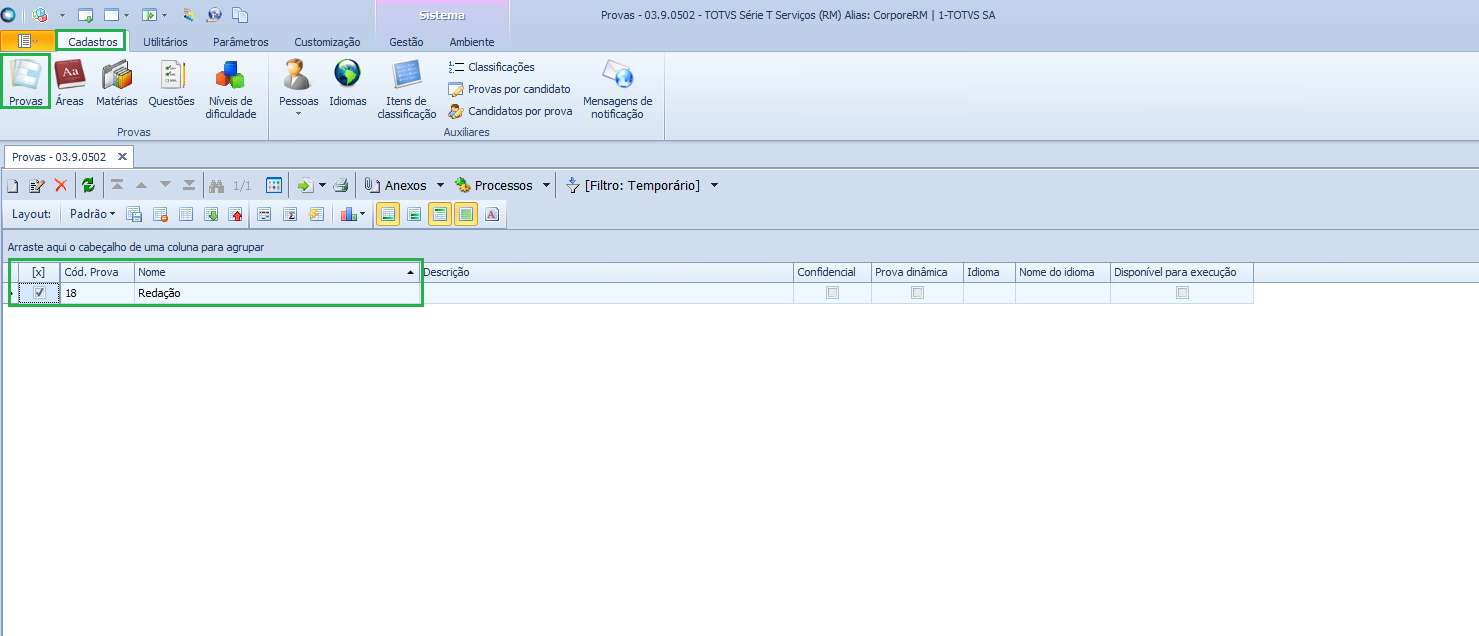
Task: Switch to the Parâmetros ribbon tab
Action: pos(241,42)
